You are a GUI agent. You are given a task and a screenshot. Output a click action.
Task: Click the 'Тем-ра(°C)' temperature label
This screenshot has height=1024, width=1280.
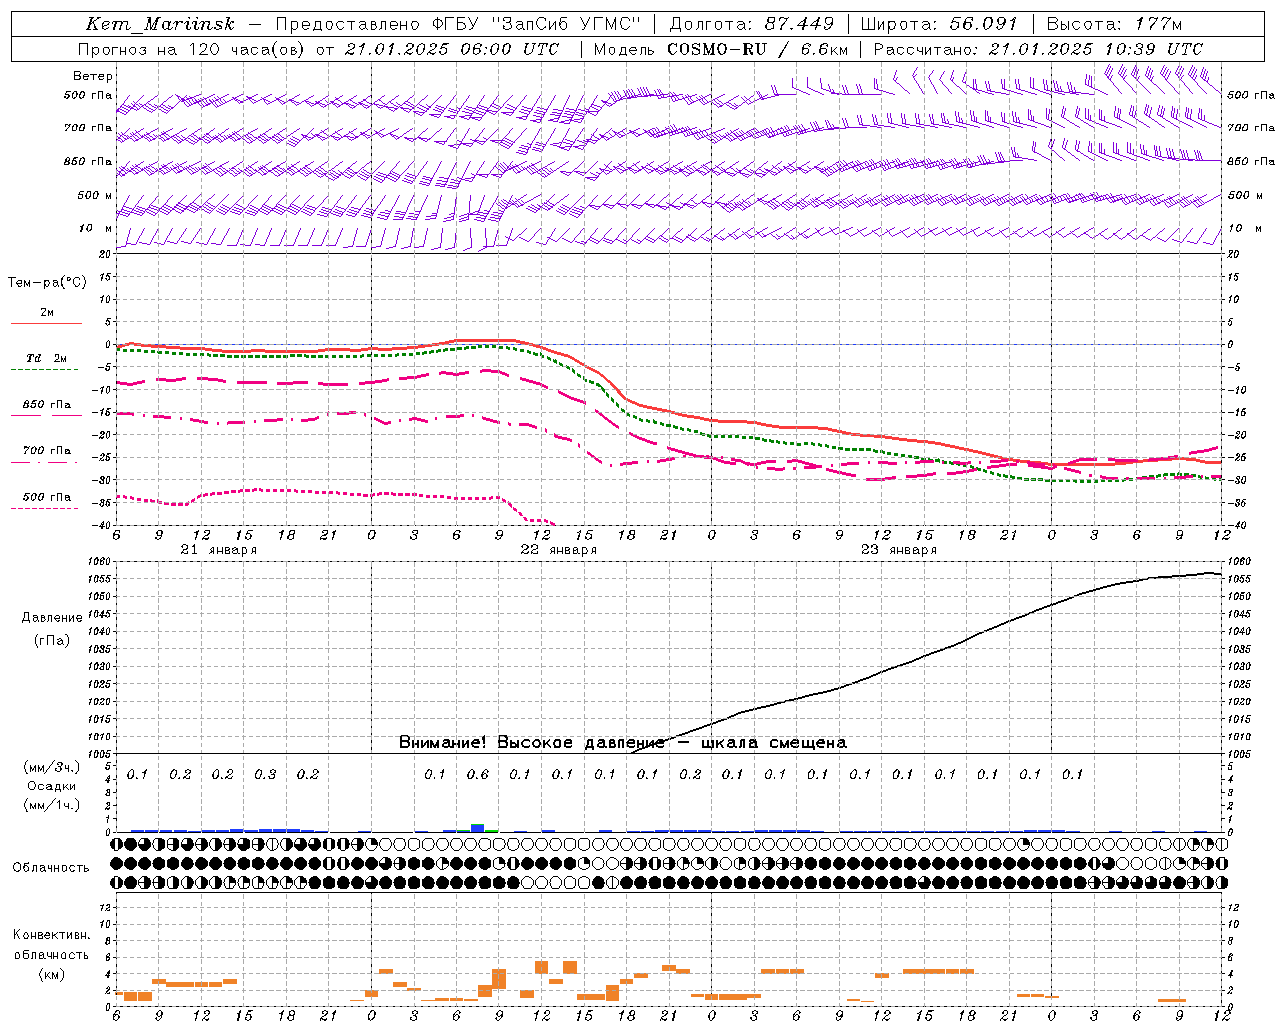pyautogui.click(x=47, y=283)
